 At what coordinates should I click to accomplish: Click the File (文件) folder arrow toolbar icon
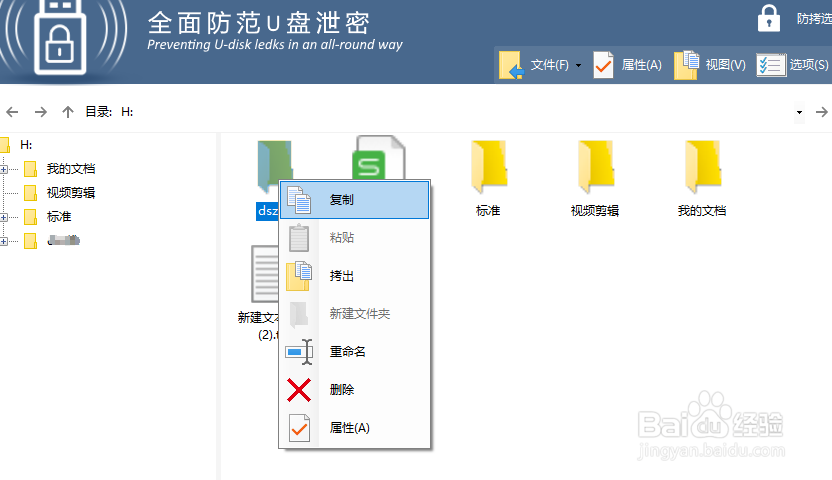(x=512, y=65)
